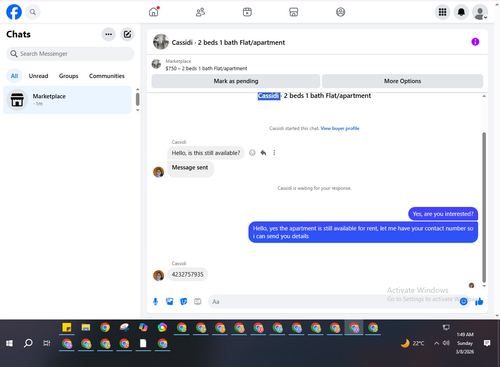Open the Facebook search magnifier icon

tap(33, 12)
